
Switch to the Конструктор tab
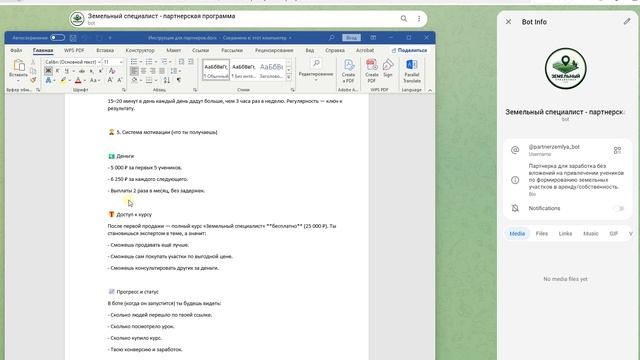[140, 50]
